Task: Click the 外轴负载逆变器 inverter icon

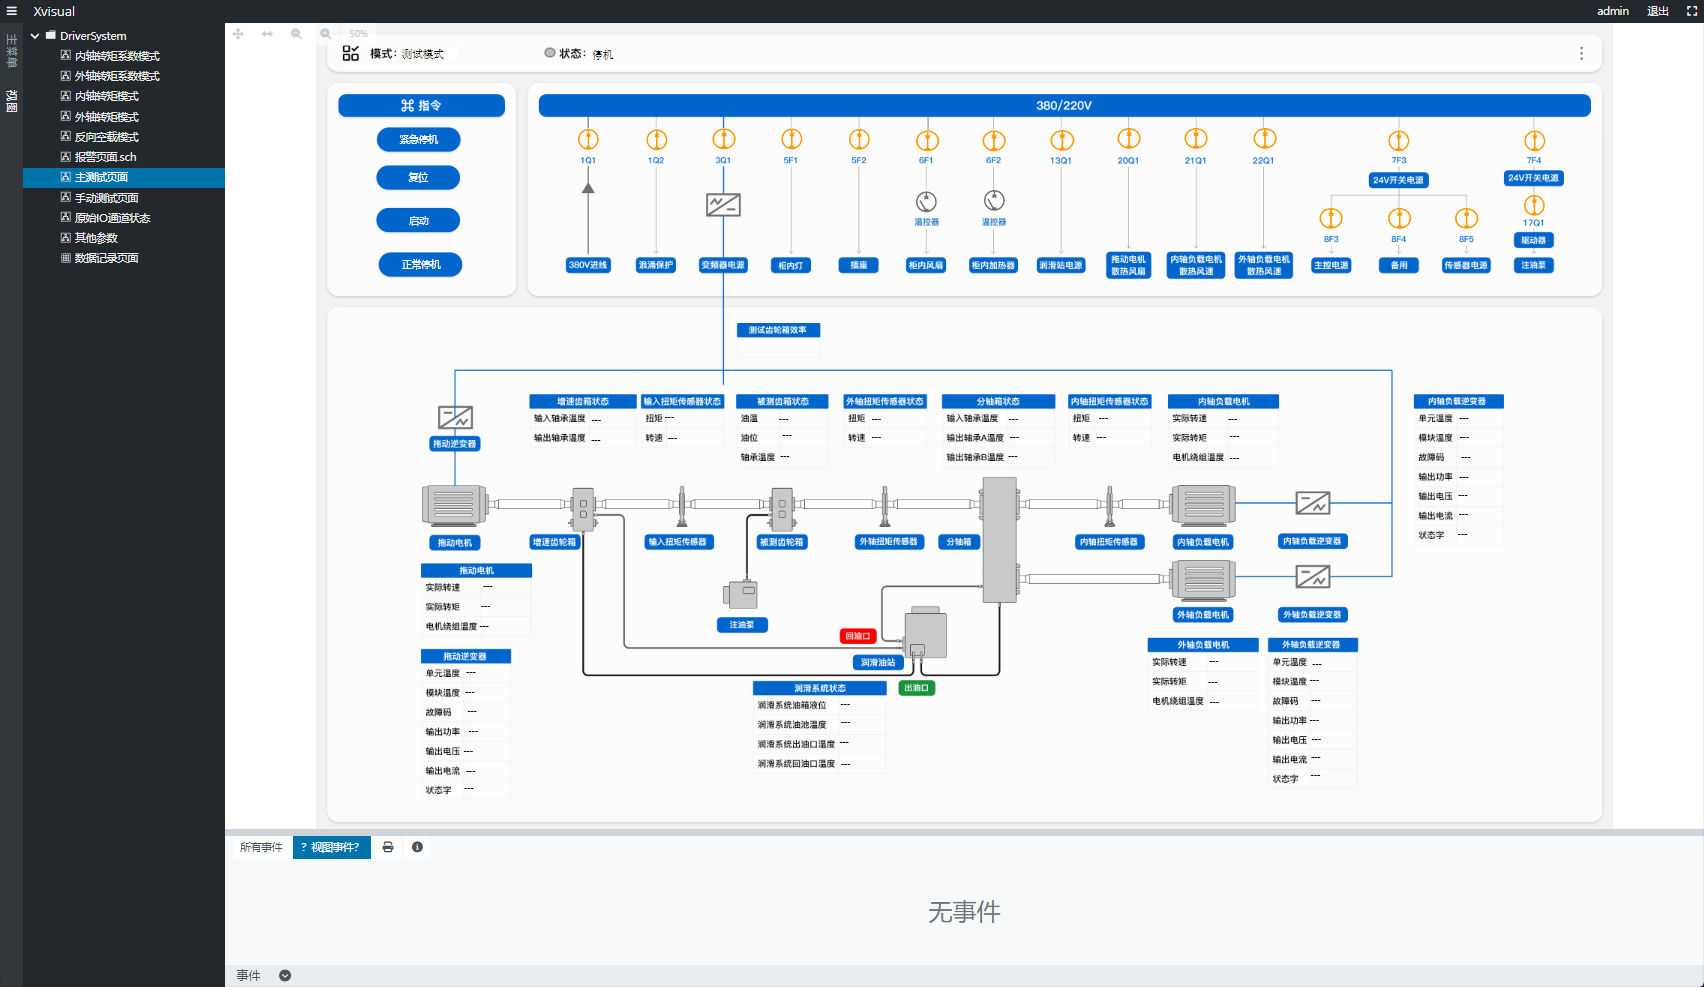Action: click(x=1313, y=576)
